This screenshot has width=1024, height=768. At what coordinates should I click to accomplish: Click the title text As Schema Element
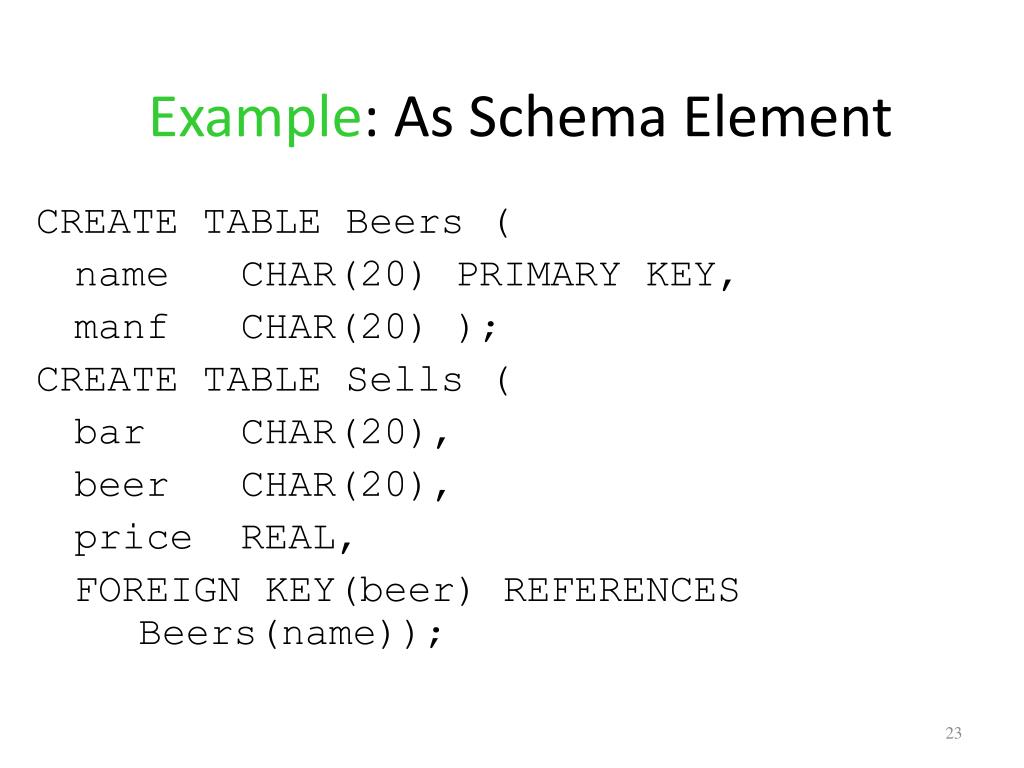tap(643, 116)
